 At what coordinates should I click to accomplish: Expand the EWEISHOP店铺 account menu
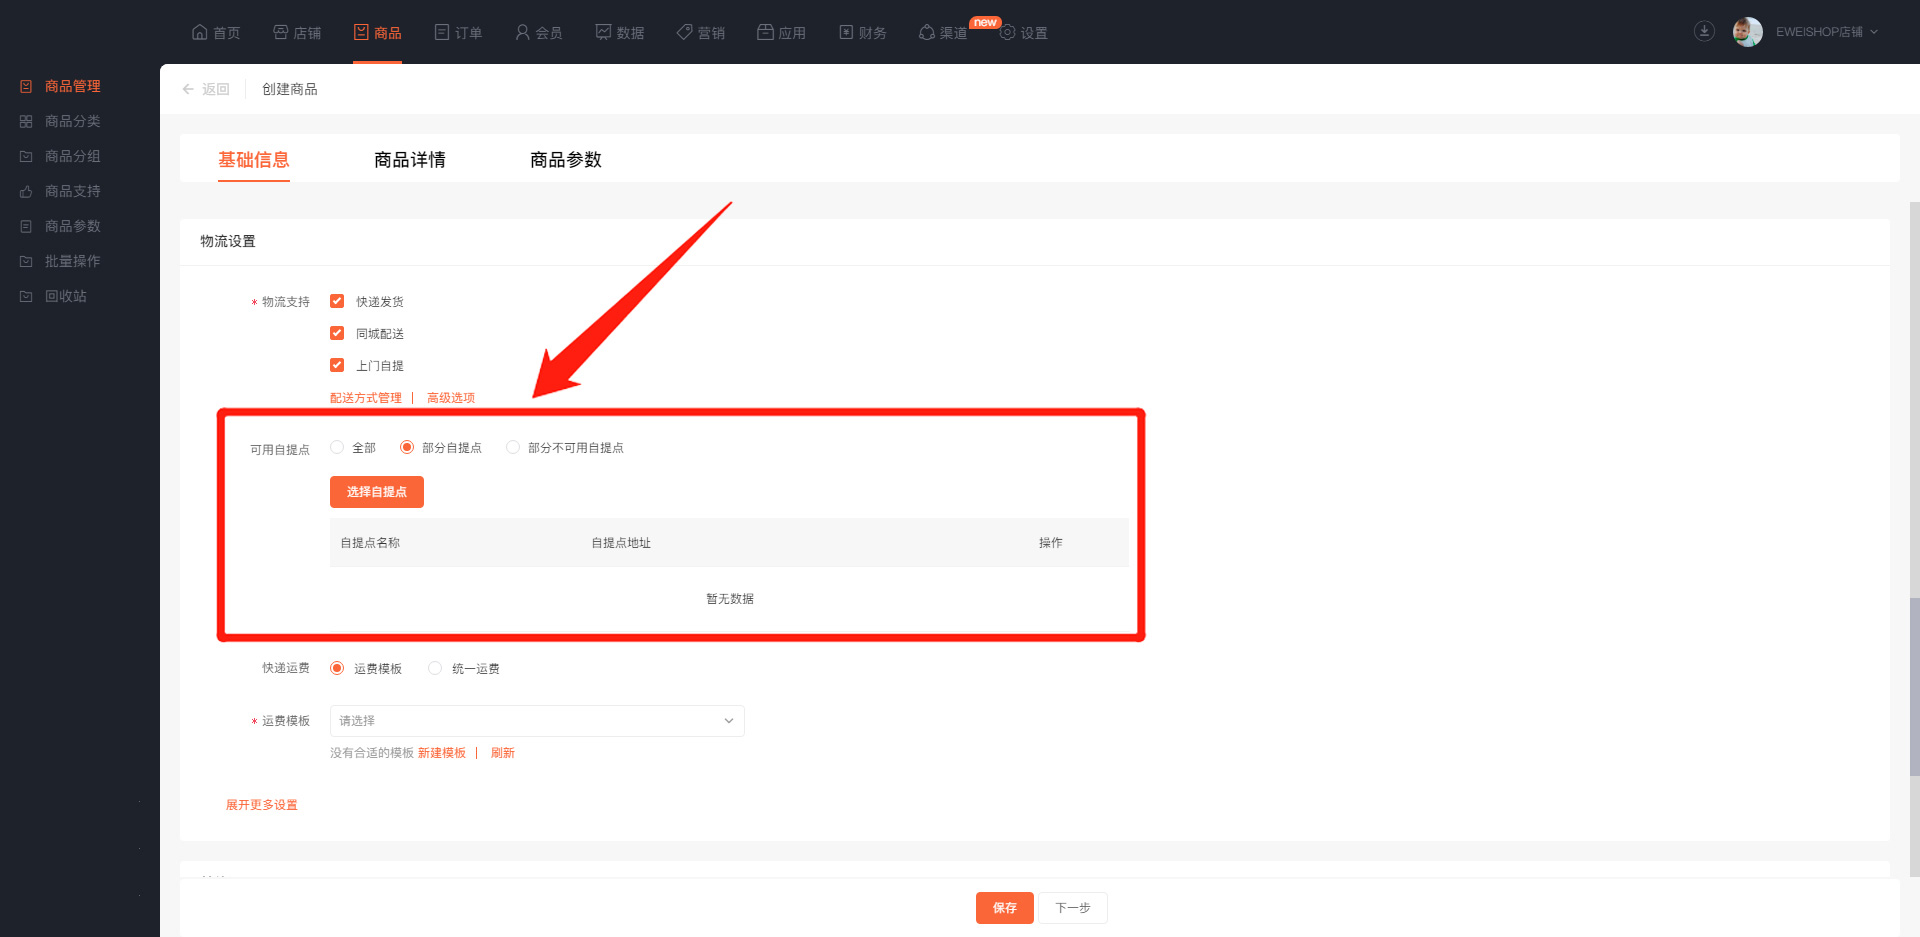(x=1826, y=32)
